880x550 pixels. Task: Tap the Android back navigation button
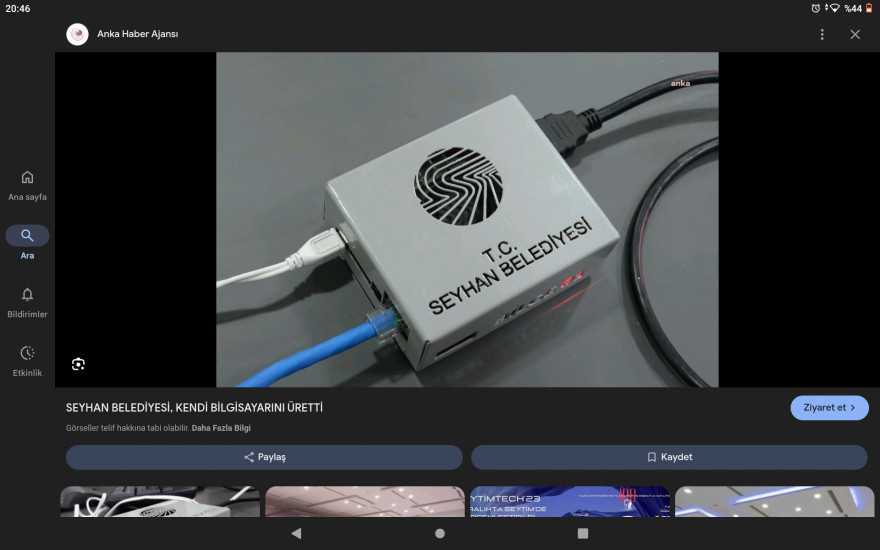click(x=296, y=533)
